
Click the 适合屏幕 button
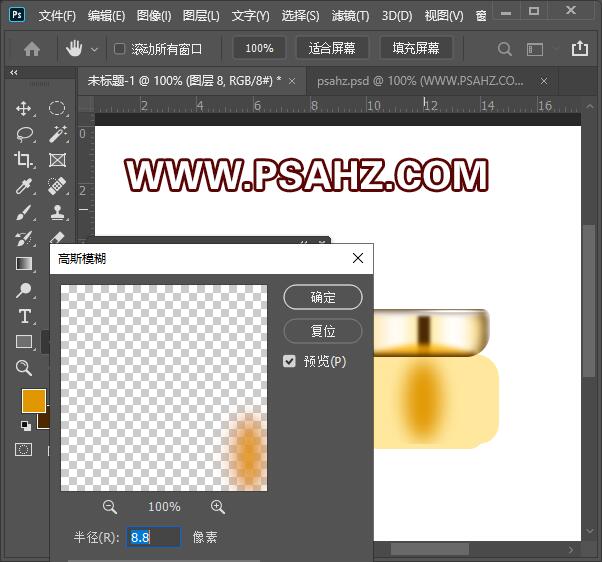(332, 48)
